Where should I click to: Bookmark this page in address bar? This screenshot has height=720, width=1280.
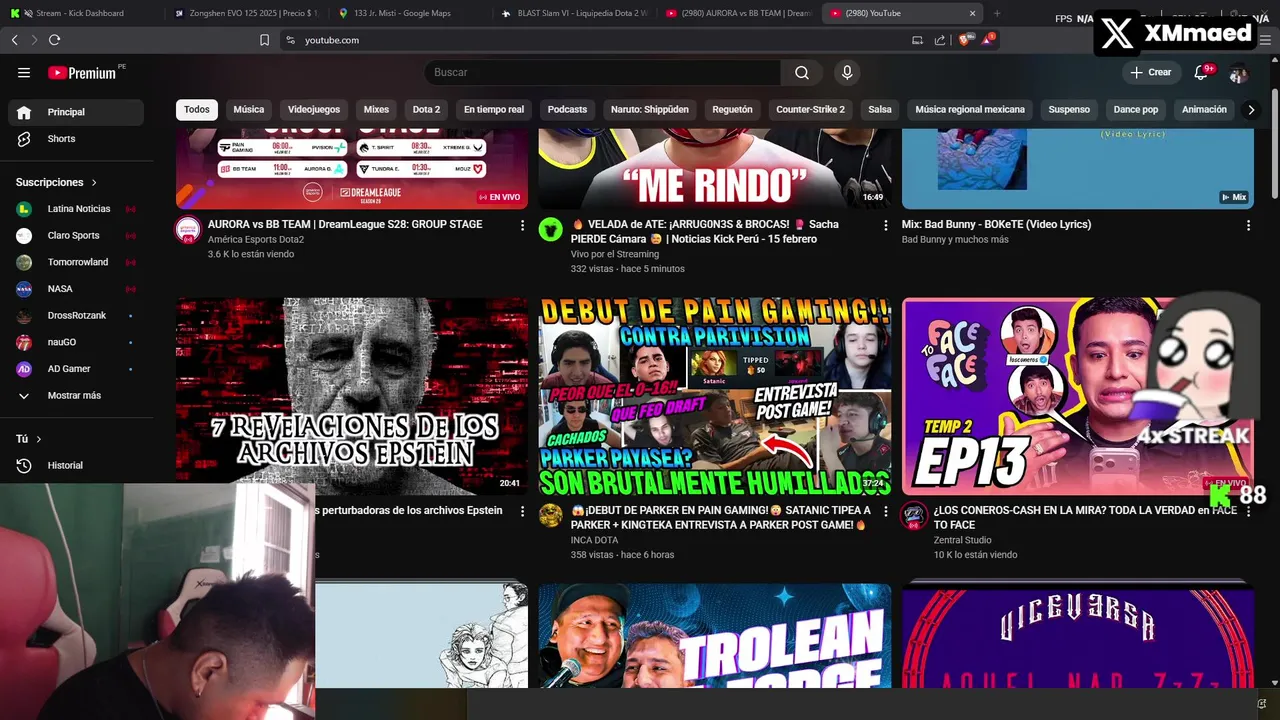264,40
